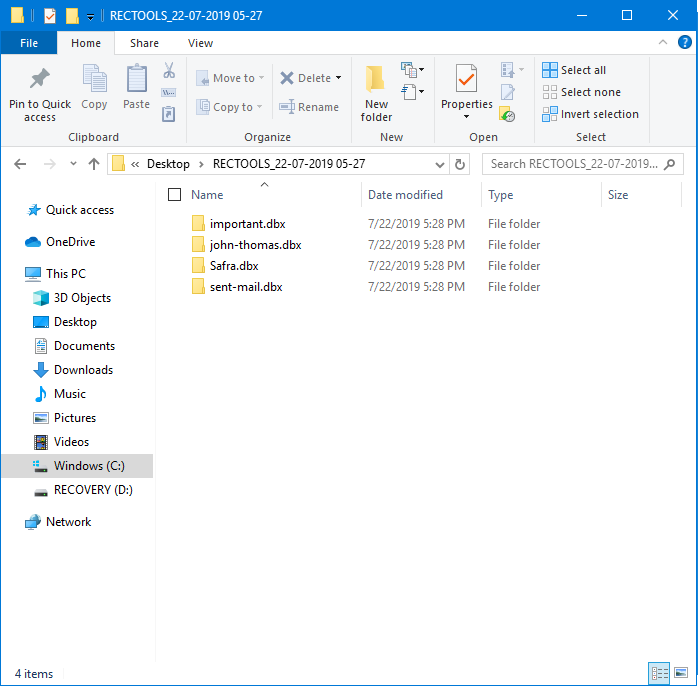The height and width of the screenshot is (687, 698).
Task: Select Windows (C:) drive
Action: [78, 466]
